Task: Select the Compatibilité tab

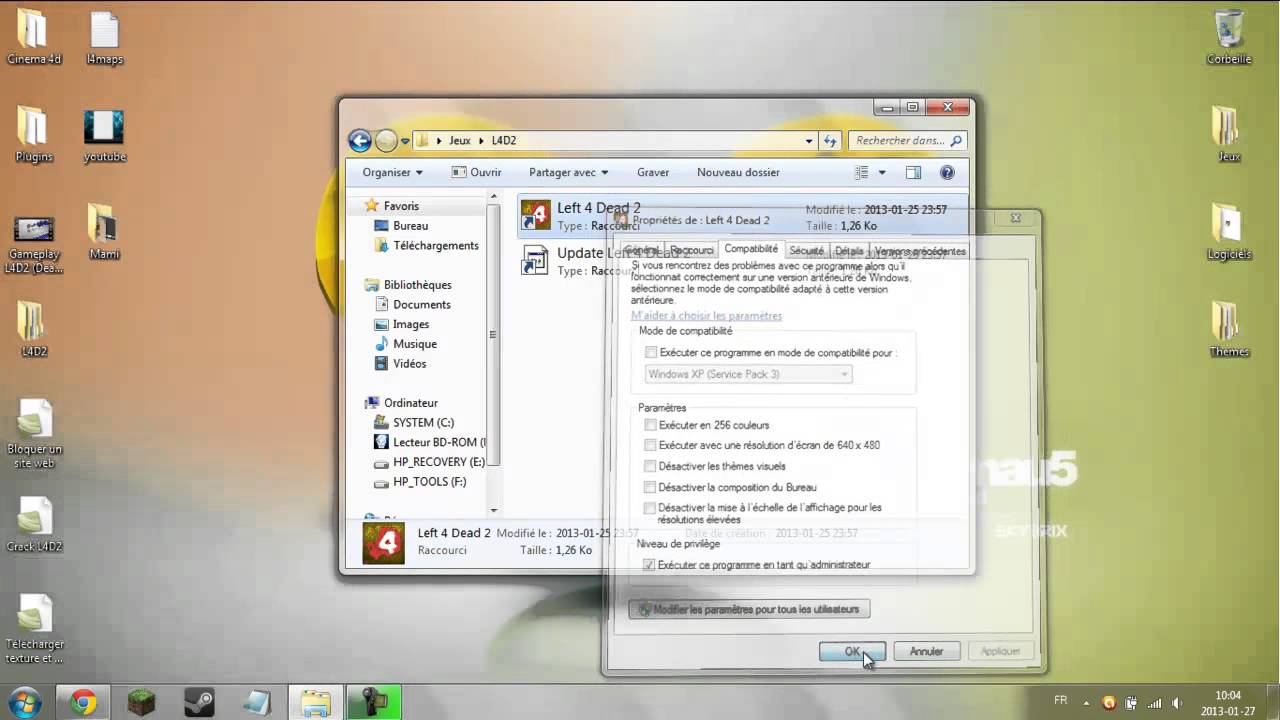Action: tap(751, 249)
